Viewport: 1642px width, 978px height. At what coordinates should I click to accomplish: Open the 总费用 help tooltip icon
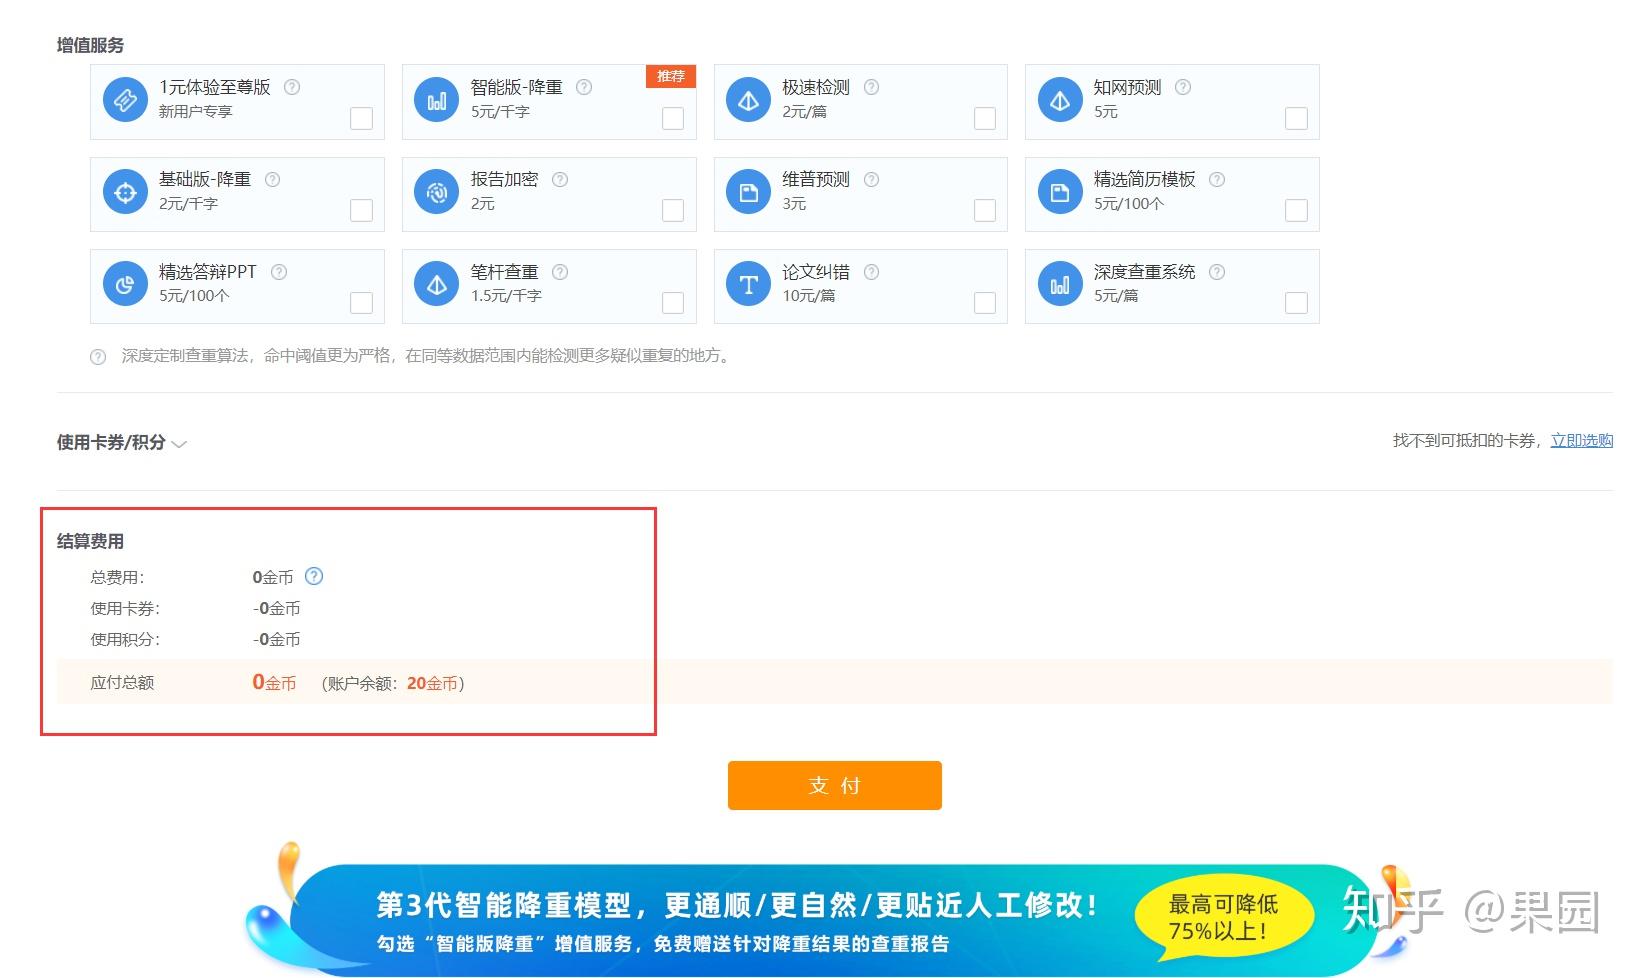click(313, 576)
